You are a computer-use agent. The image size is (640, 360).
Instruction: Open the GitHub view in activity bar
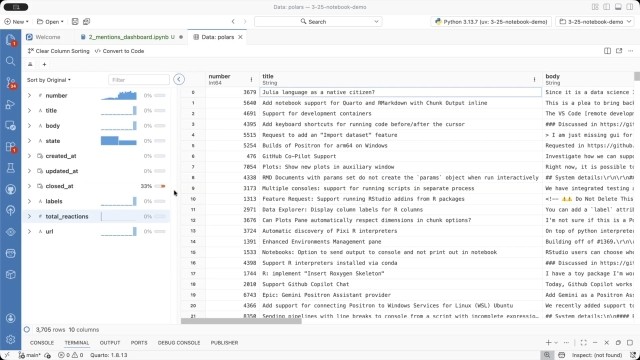pyautogui.click(x=10, y=189)
